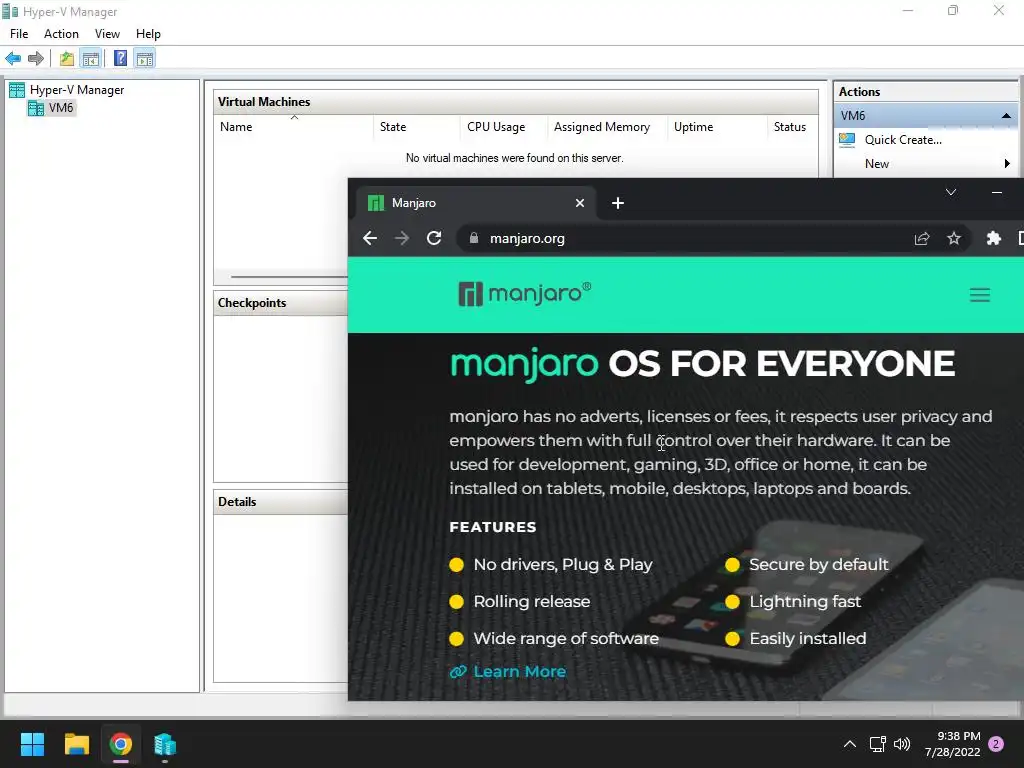Expand the New submenu arrow
Screen dimensions: 1024x768
[1007, 164]
